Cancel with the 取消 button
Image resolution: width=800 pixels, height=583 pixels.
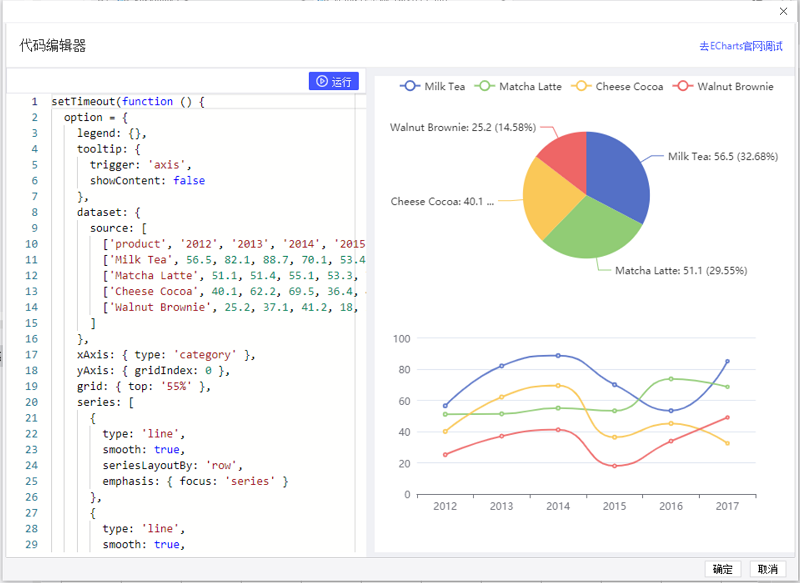767,569
